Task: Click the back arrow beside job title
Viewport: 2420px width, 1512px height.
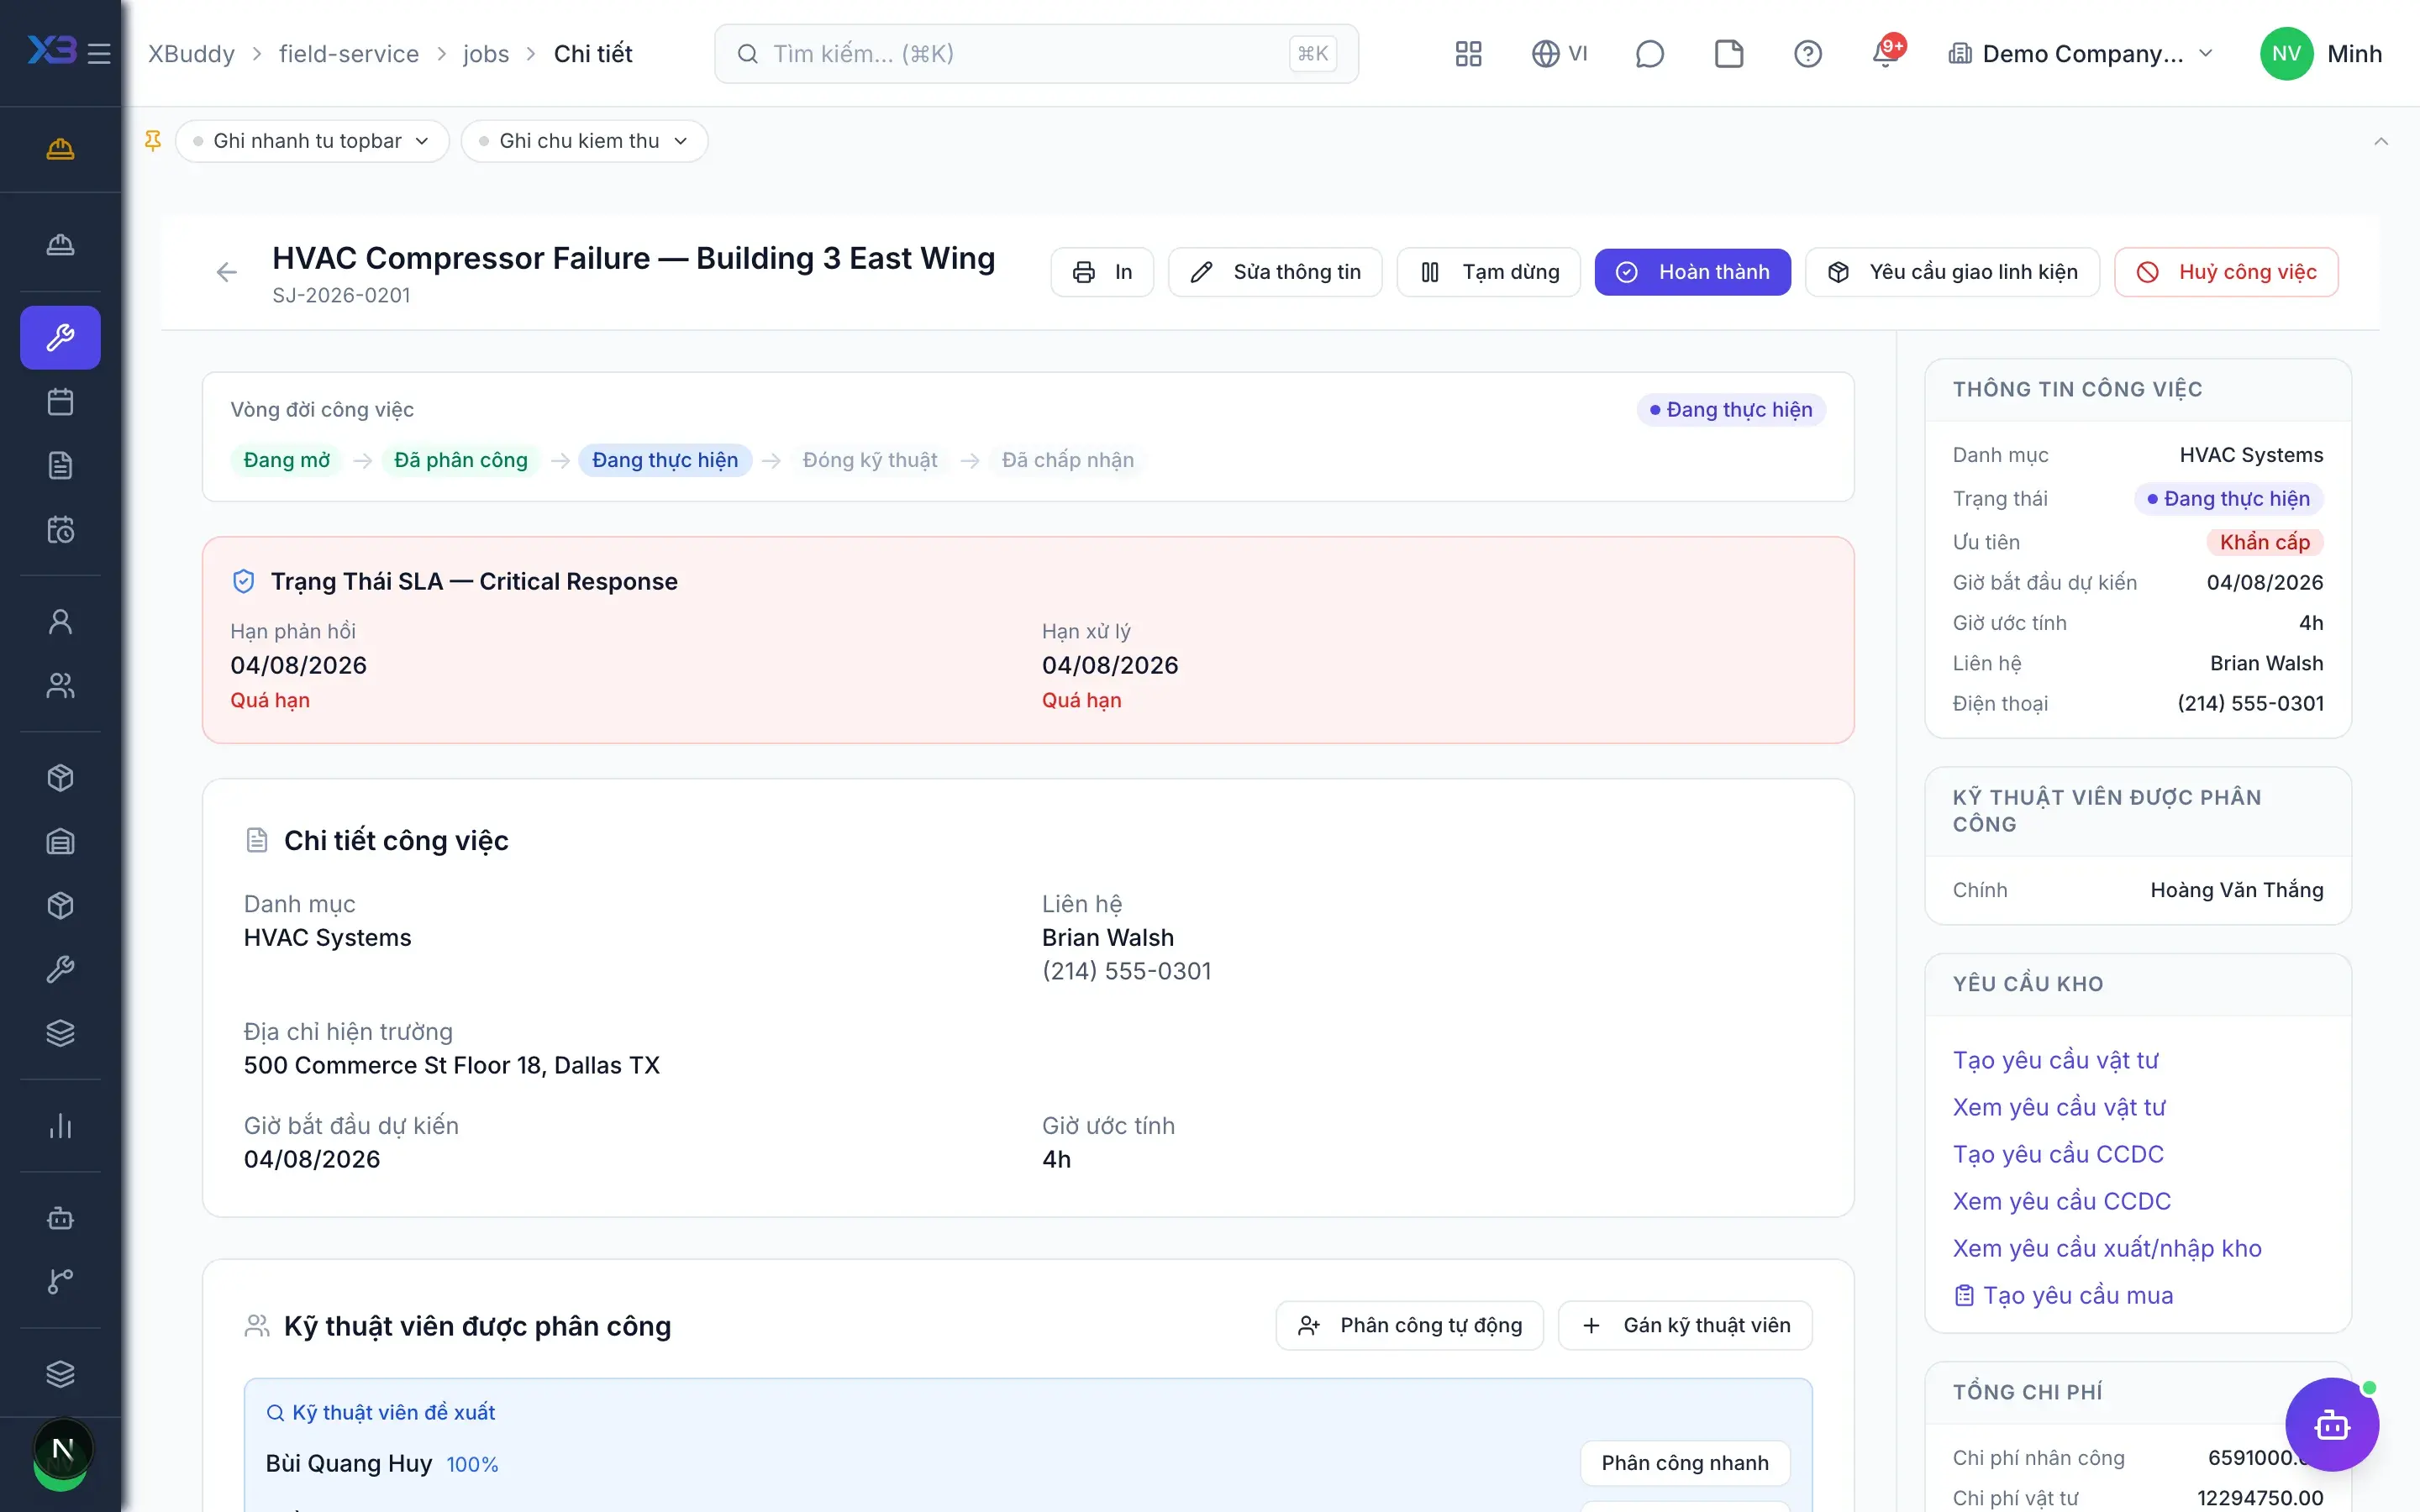Action: click(x=227, y=272)
